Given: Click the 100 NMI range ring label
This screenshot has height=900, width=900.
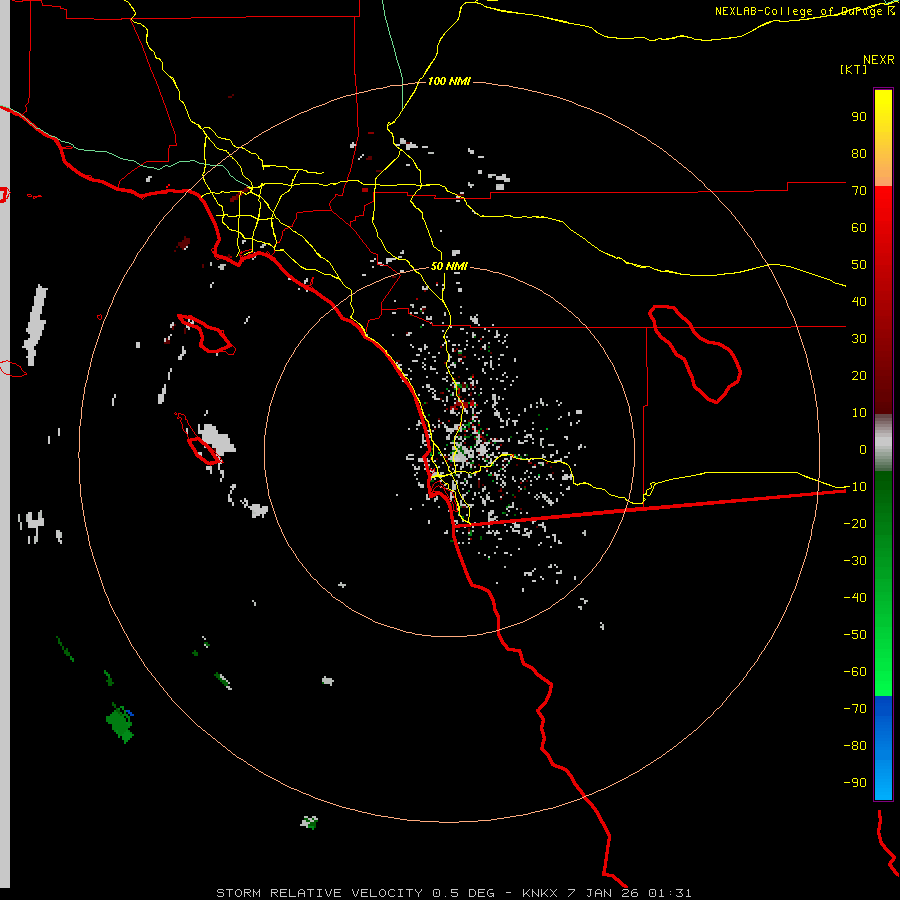Looking at the screenshot, I should (449, 82).
